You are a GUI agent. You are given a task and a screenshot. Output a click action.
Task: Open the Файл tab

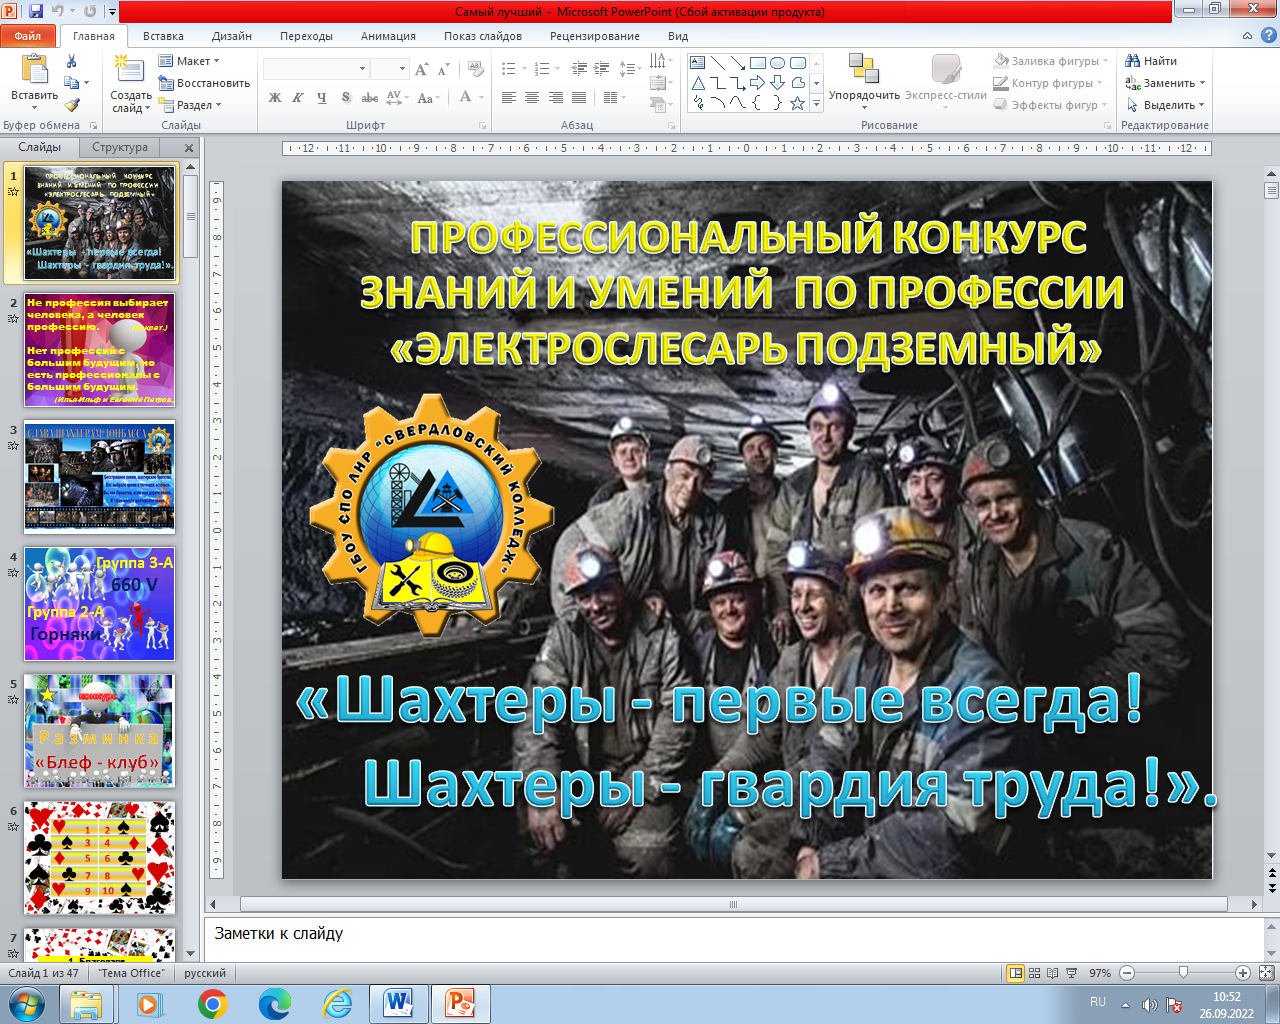(x=28, y=36)
